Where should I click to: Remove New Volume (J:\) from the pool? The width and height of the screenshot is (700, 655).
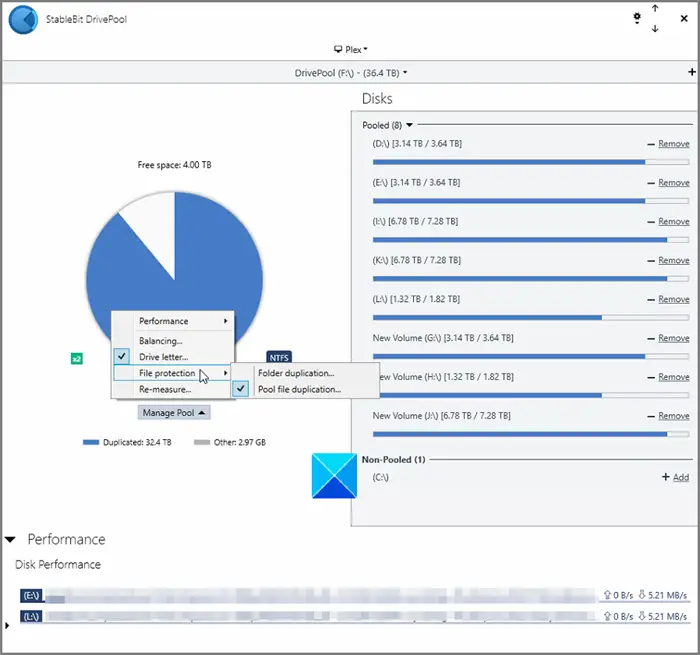(674, 416)
